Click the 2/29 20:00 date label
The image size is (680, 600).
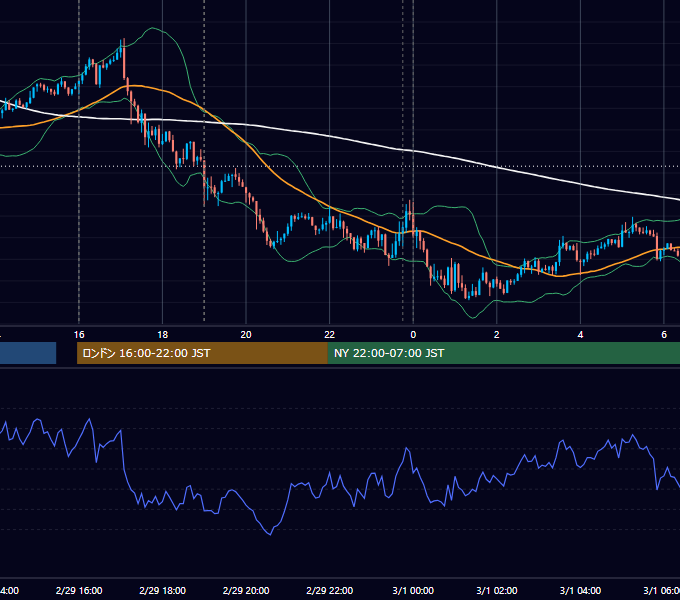click(246, 590)
